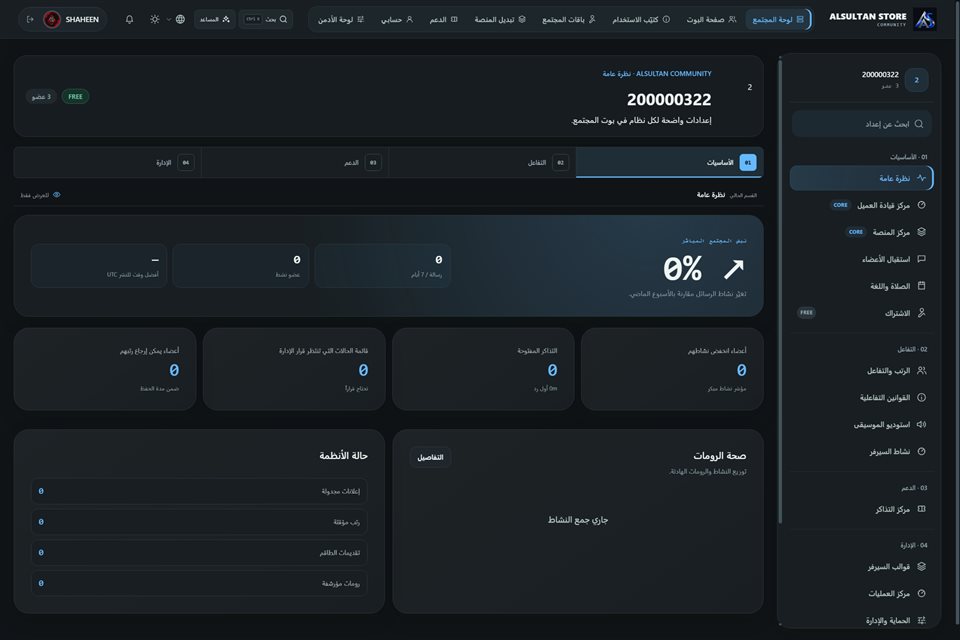Go to حسابي account menu item
The image size is (960, 640).
pos(397,20)
